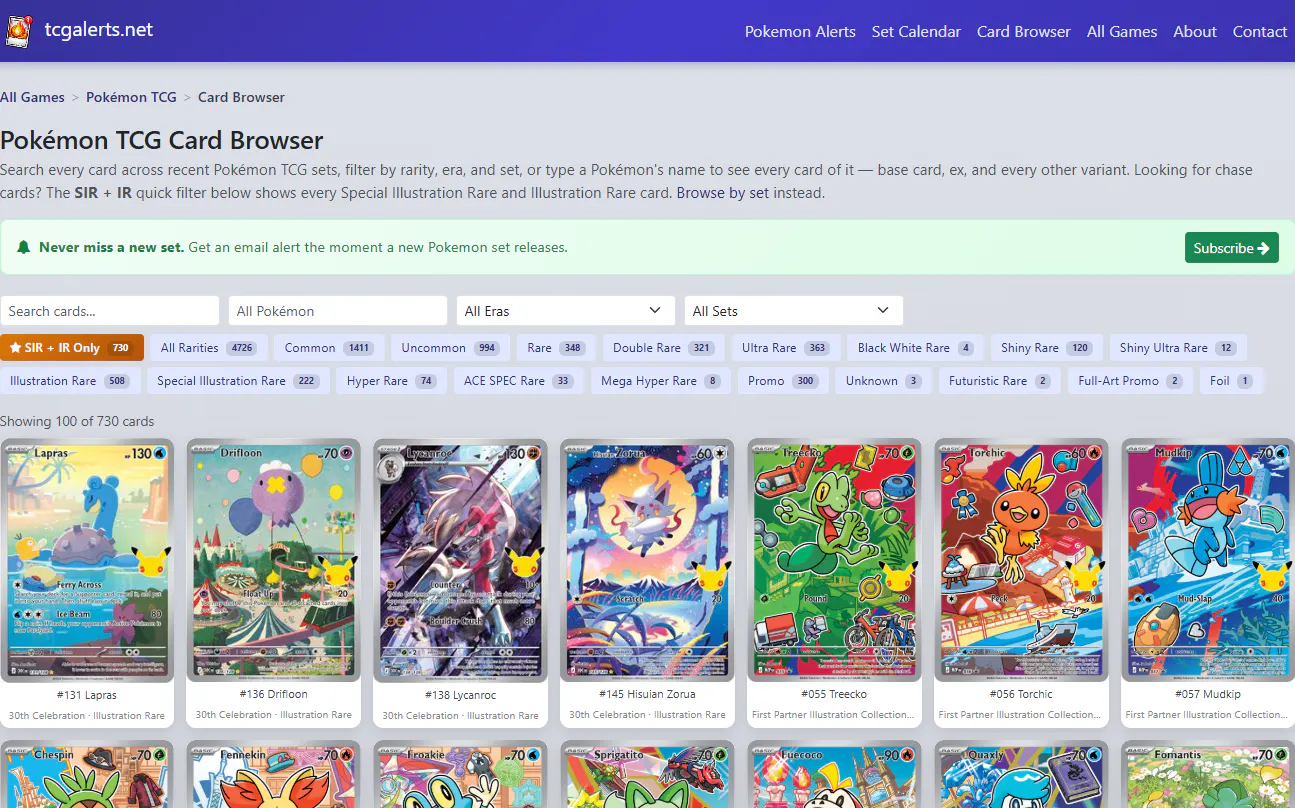This screenshot has height=808, width=1295.
Task: Open the Froakie card thumbnail
Action: click(460, 774)
